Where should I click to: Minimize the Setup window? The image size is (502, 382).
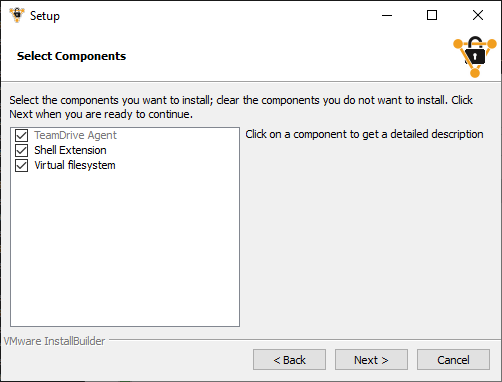tap(387, 15)
